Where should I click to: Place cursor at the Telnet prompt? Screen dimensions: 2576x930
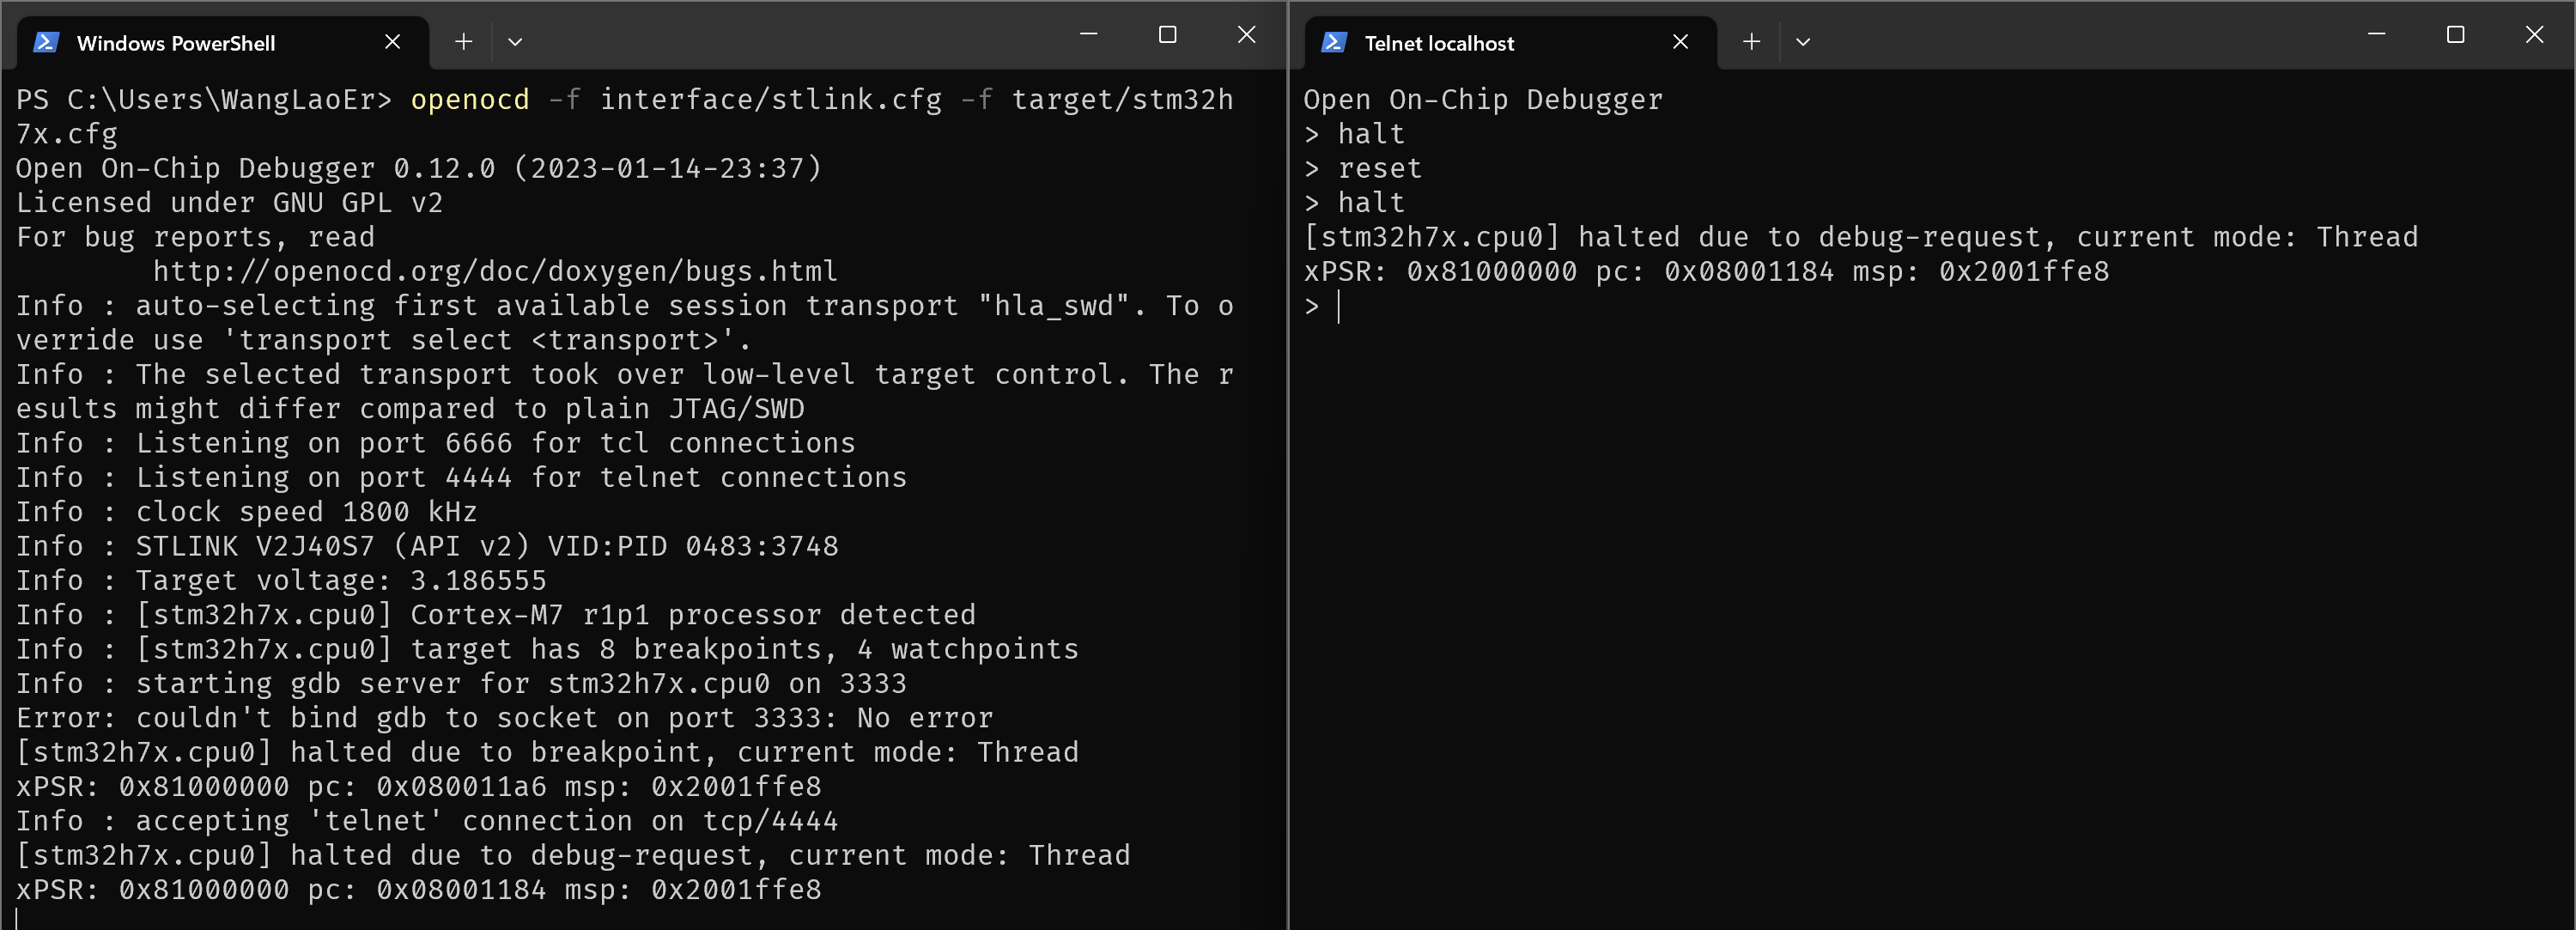(x=1337, y=305)
